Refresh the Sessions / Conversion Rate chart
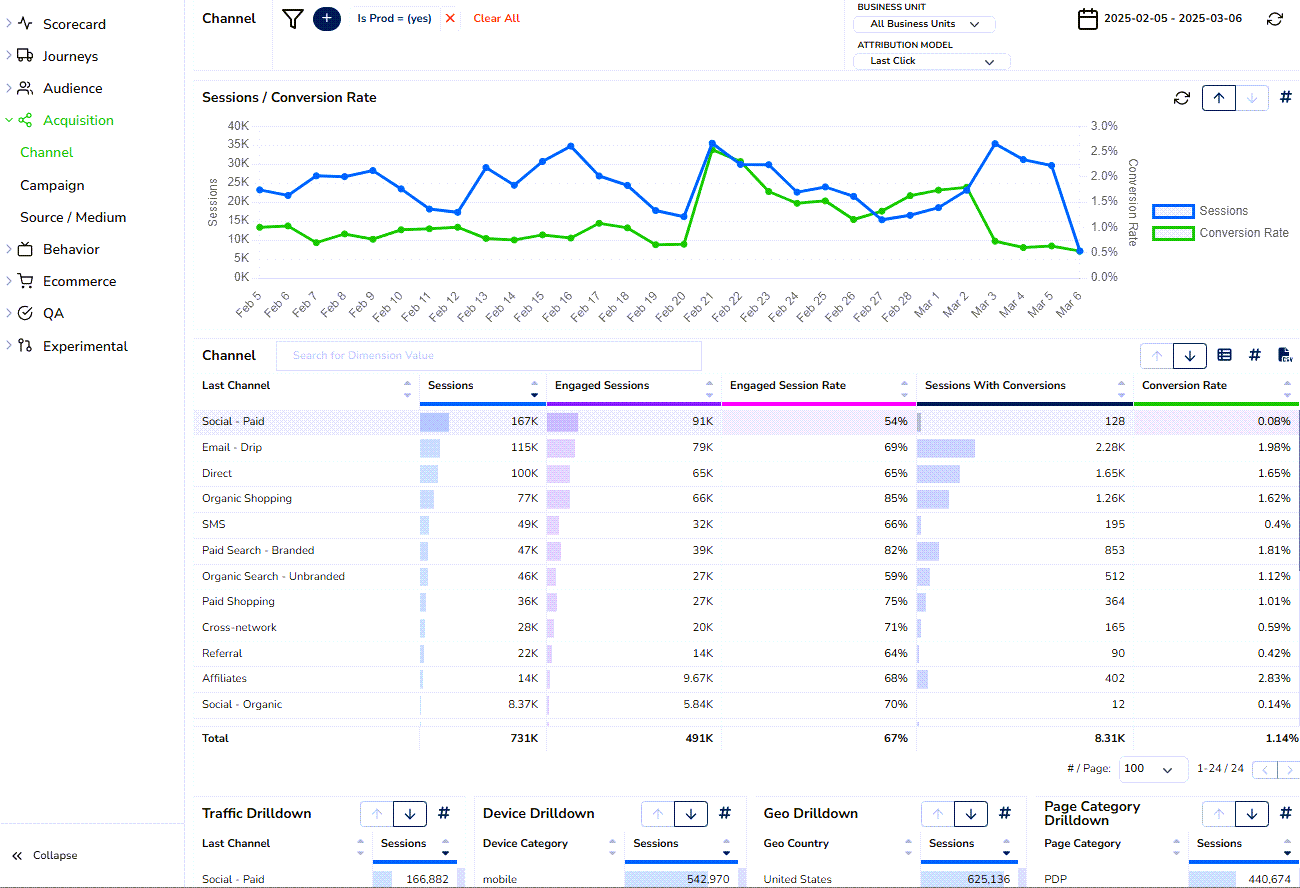The image size is (1300, 888). (x=1181, y=97)
